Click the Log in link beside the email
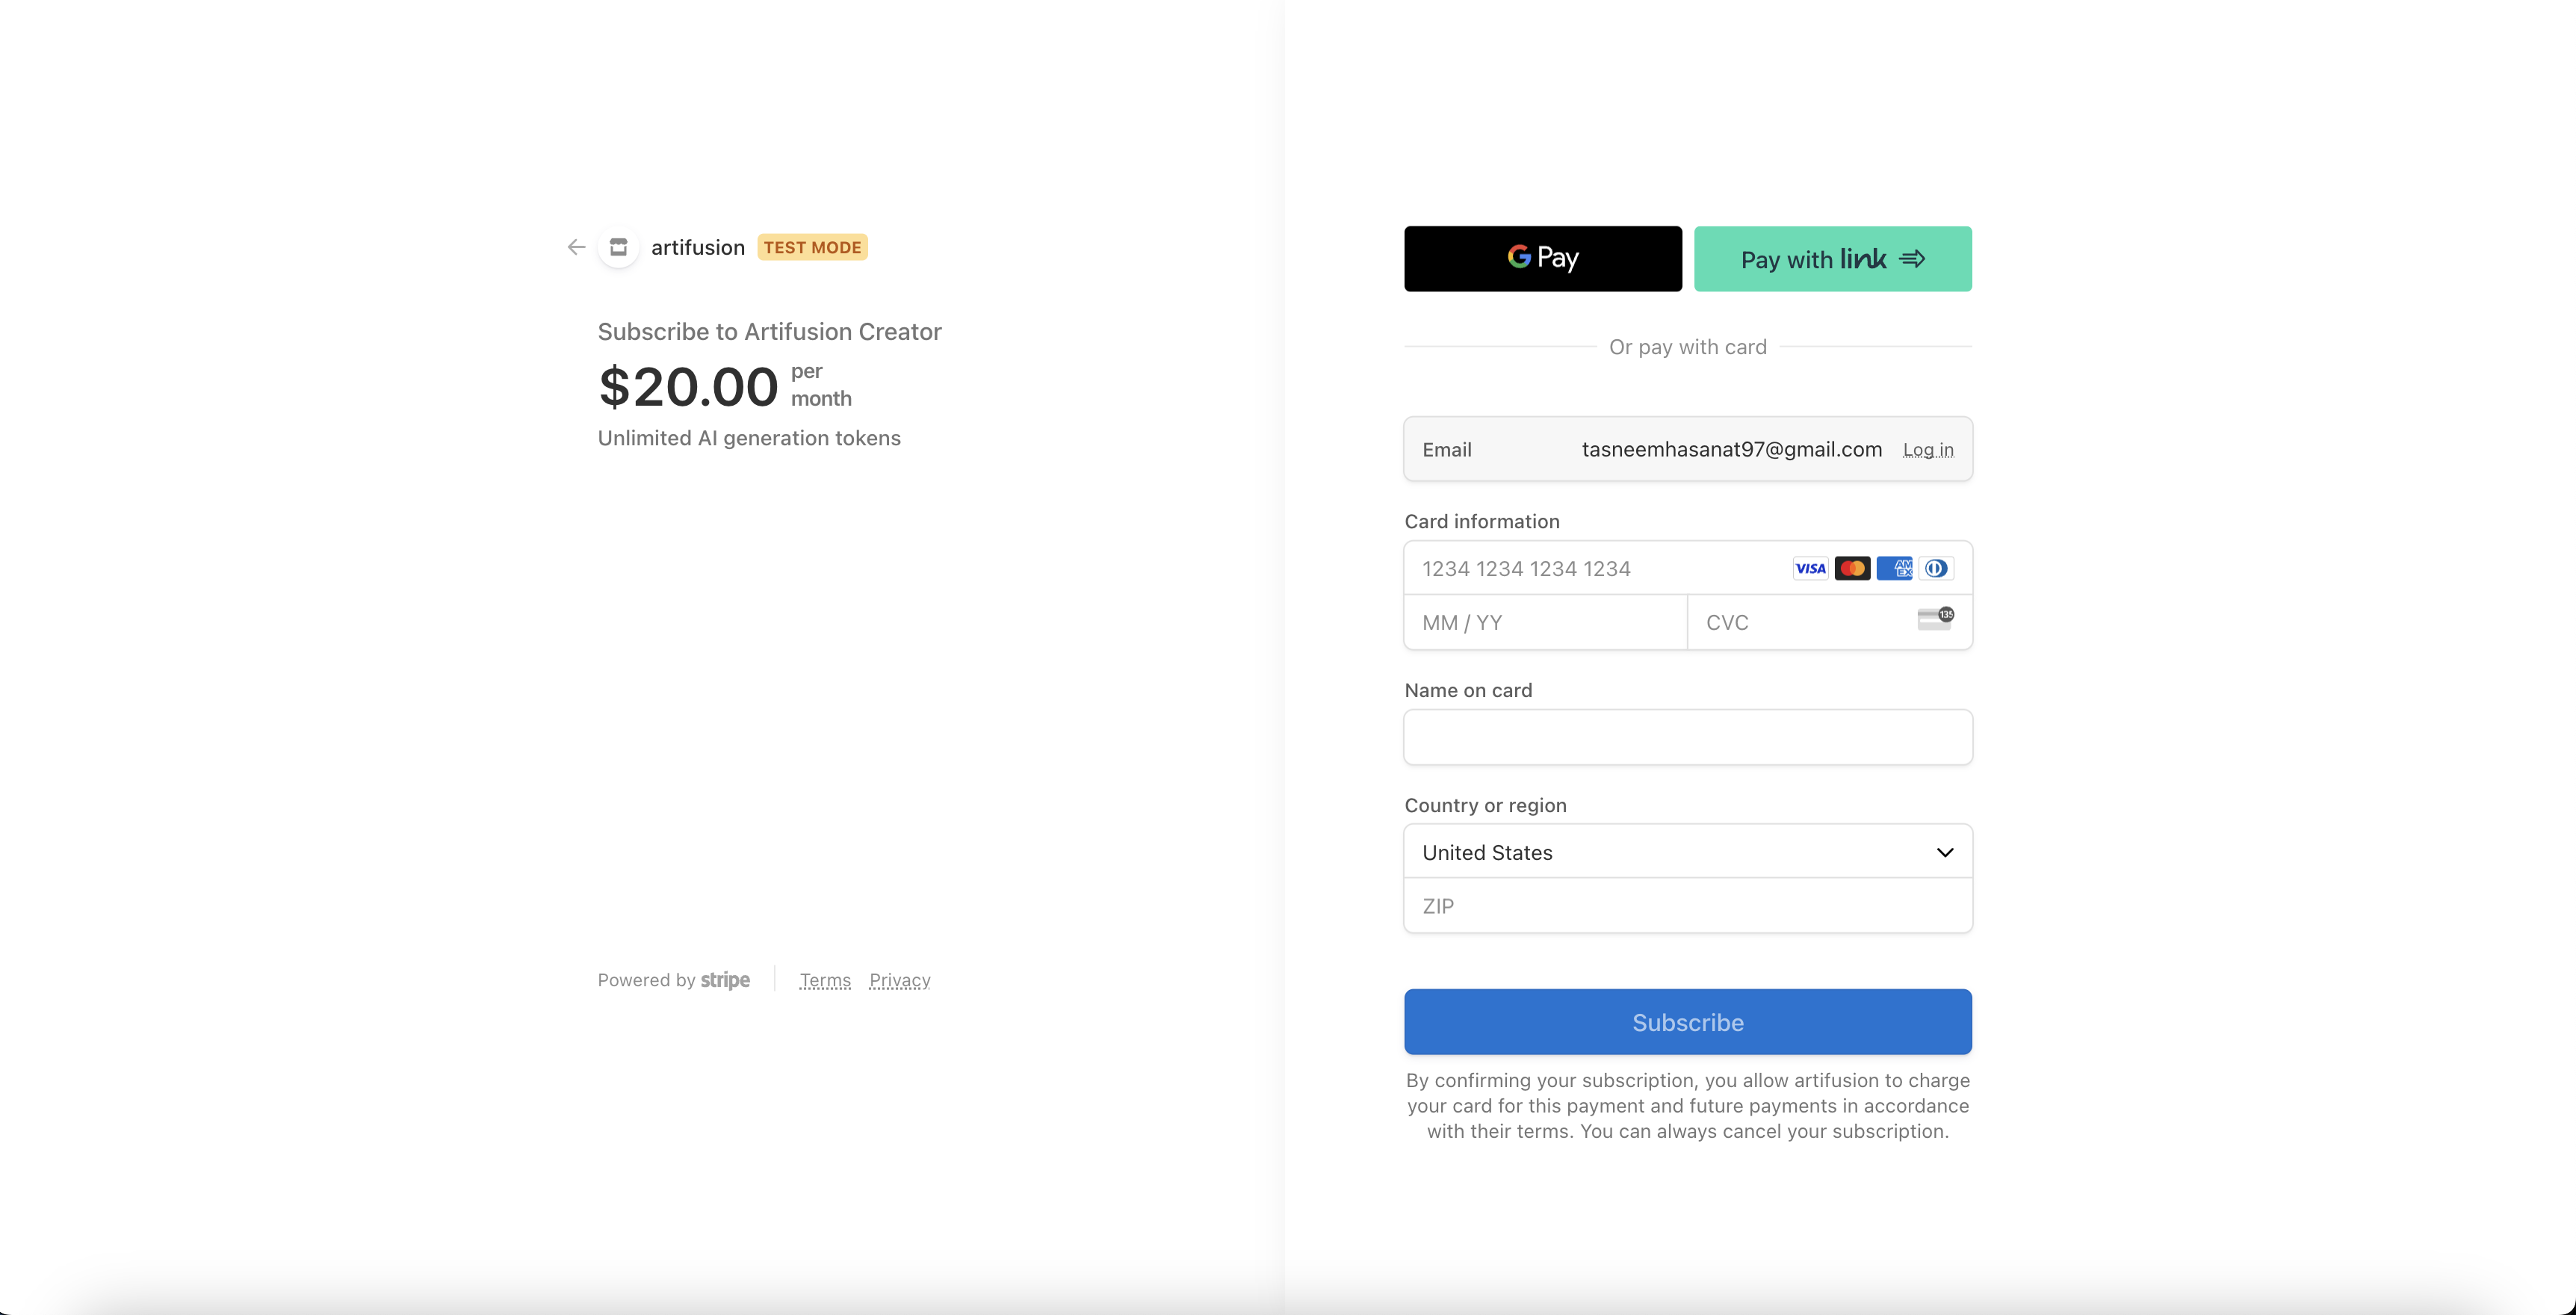Image resolution: width=2576 pixels, height=1315 pixels. pos(1928,450)
